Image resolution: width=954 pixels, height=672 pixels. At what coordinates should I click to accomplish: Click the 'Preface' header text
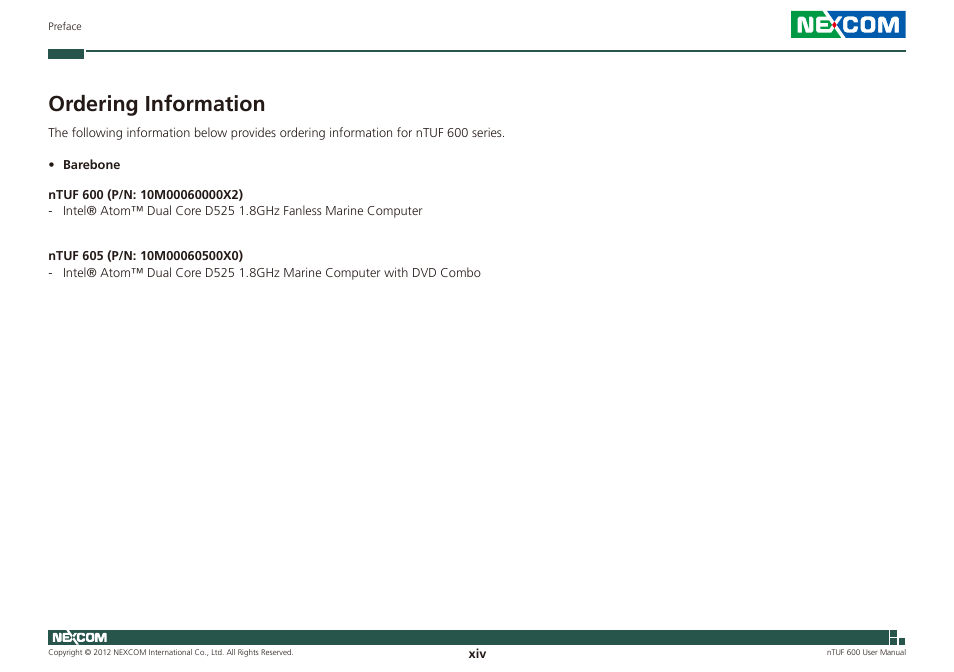[x=64, y=26]
